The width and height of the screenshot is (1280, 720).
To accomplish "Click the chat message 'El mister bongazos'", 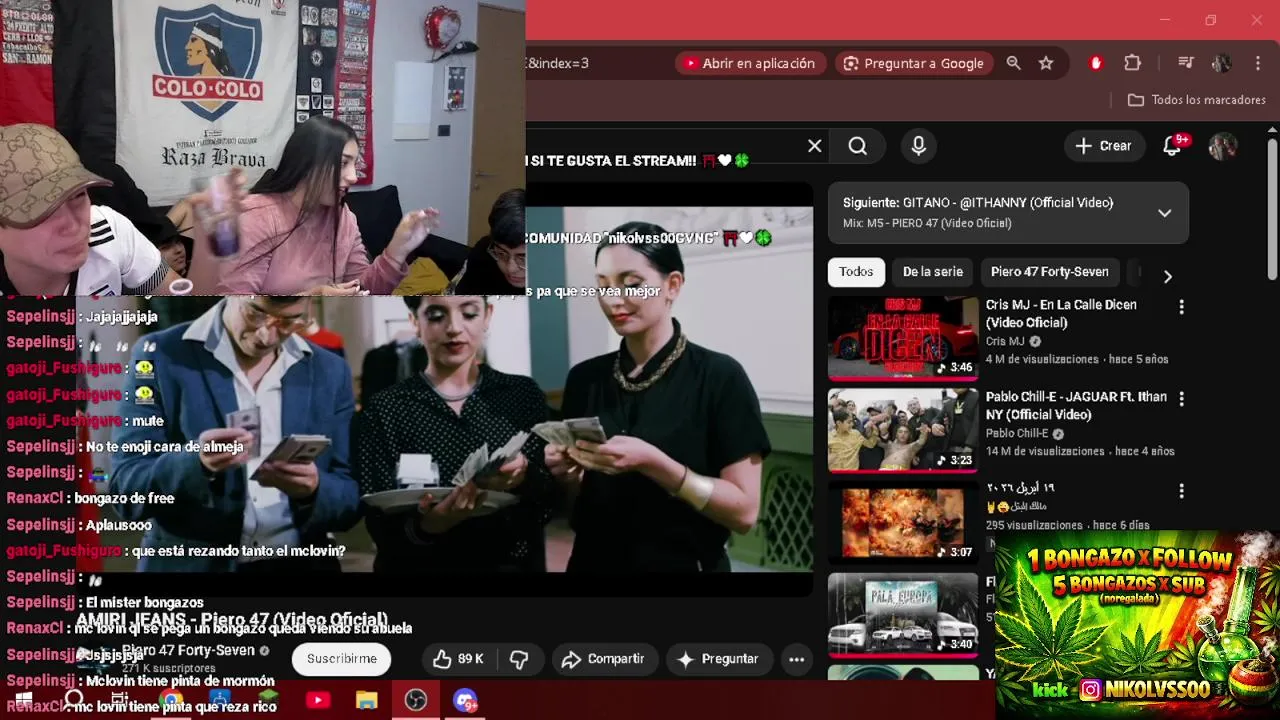I will [145, 602].
